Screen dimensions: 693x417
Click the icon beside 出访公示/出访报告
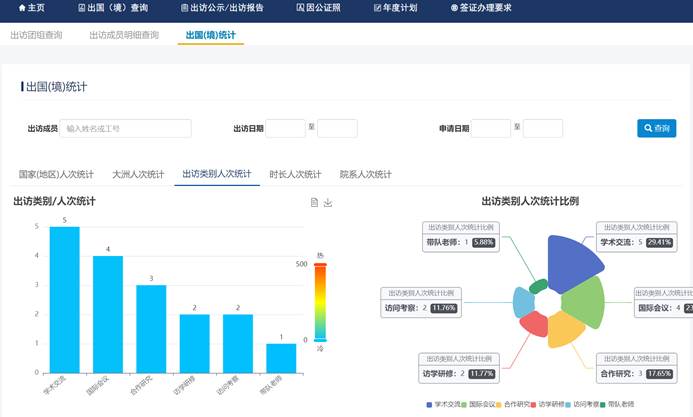click(x=184, y=8)
